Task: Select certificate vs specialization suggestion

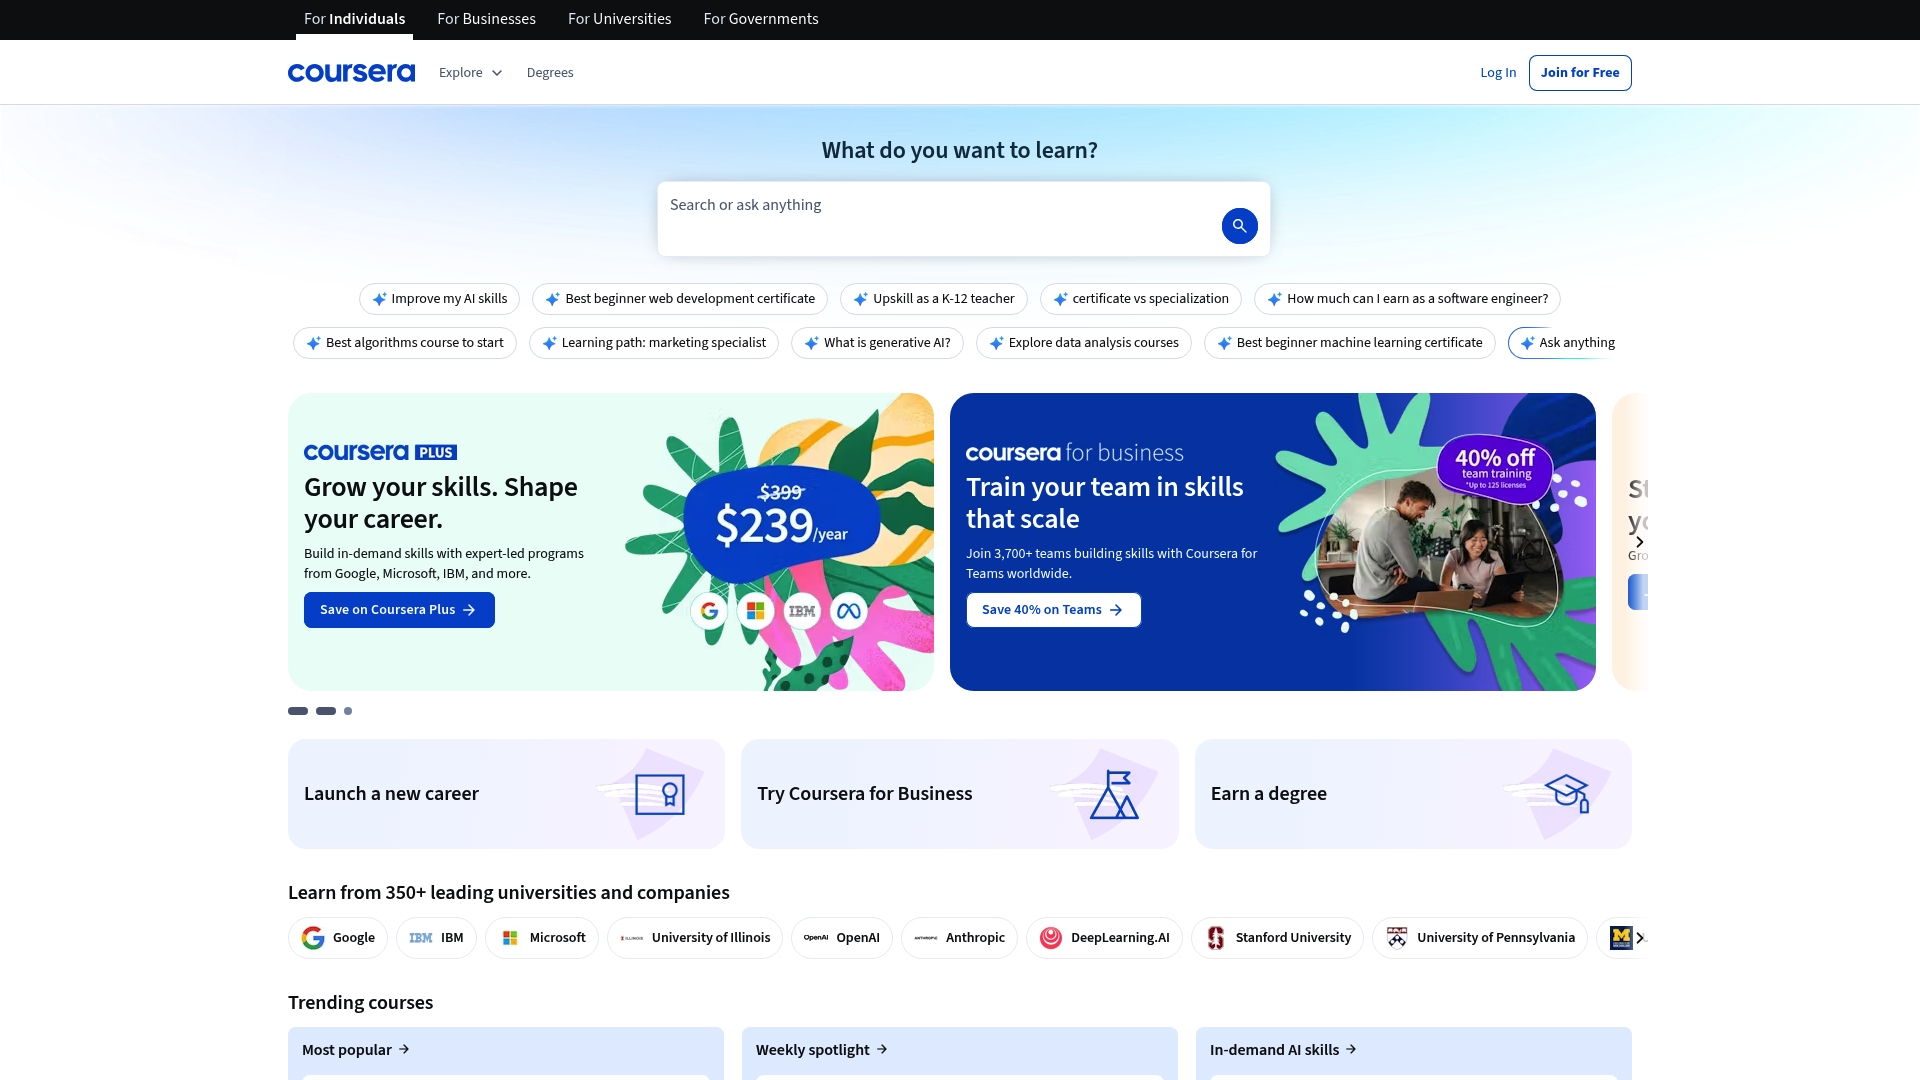Action: tap(1141, 299)
